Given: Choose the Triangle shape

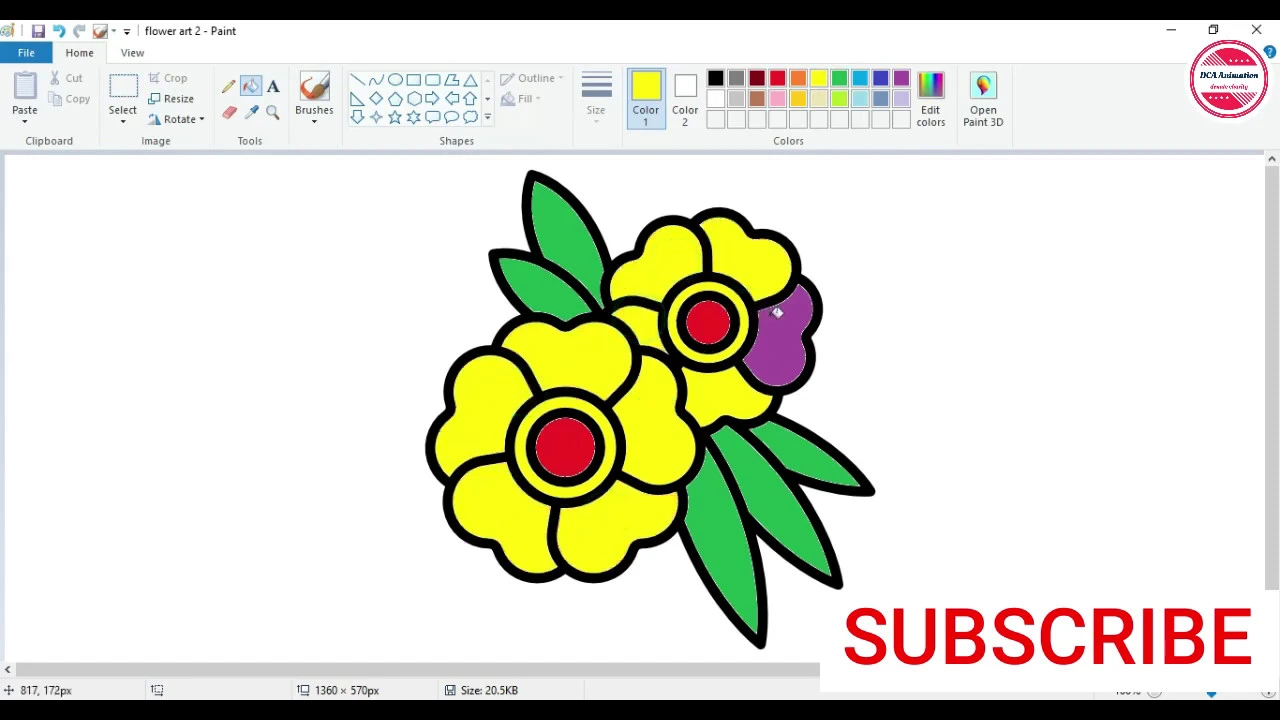Looking at the screenshot, I should point(470,80).
